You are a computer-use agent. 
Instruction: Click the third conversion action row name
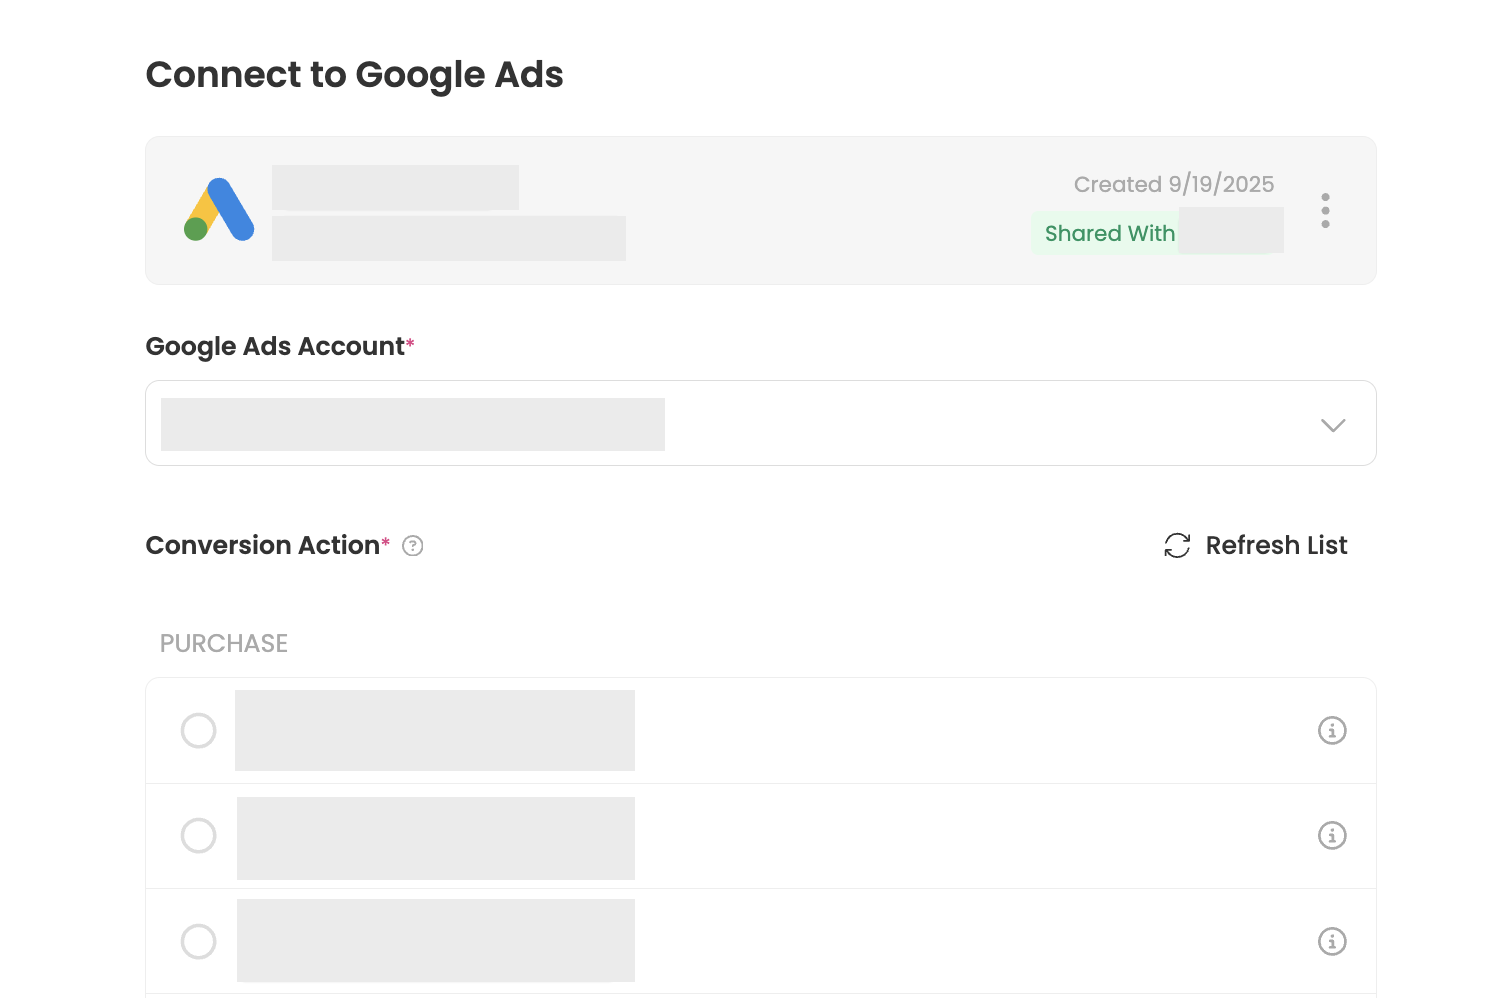435,940
